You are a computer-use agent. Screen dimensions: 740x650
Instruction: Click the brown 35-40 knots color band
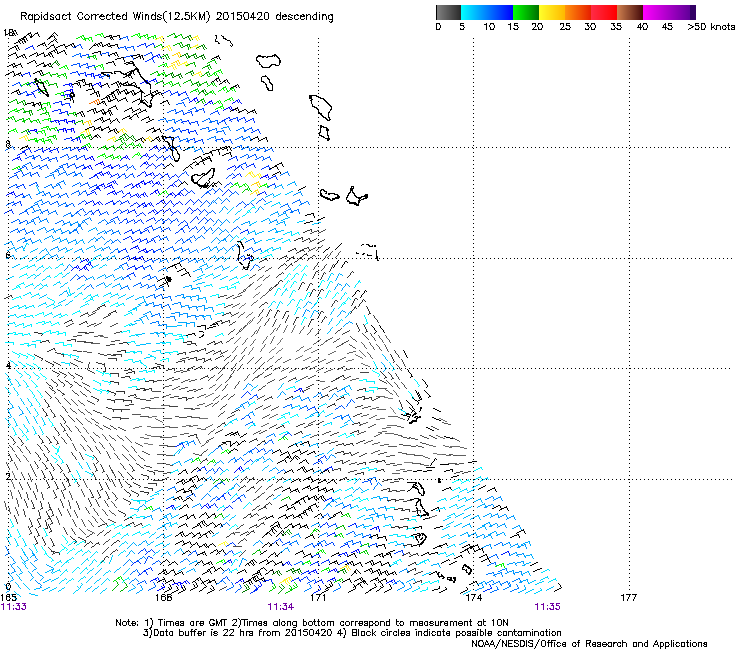coord(630,12)
